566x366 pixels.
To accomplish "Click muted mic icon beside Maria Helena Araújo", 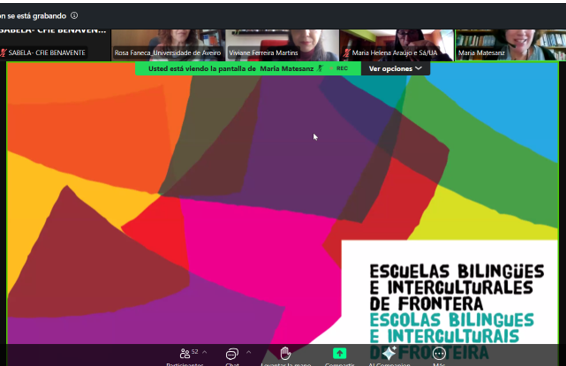I will click(x=347, y=53).
